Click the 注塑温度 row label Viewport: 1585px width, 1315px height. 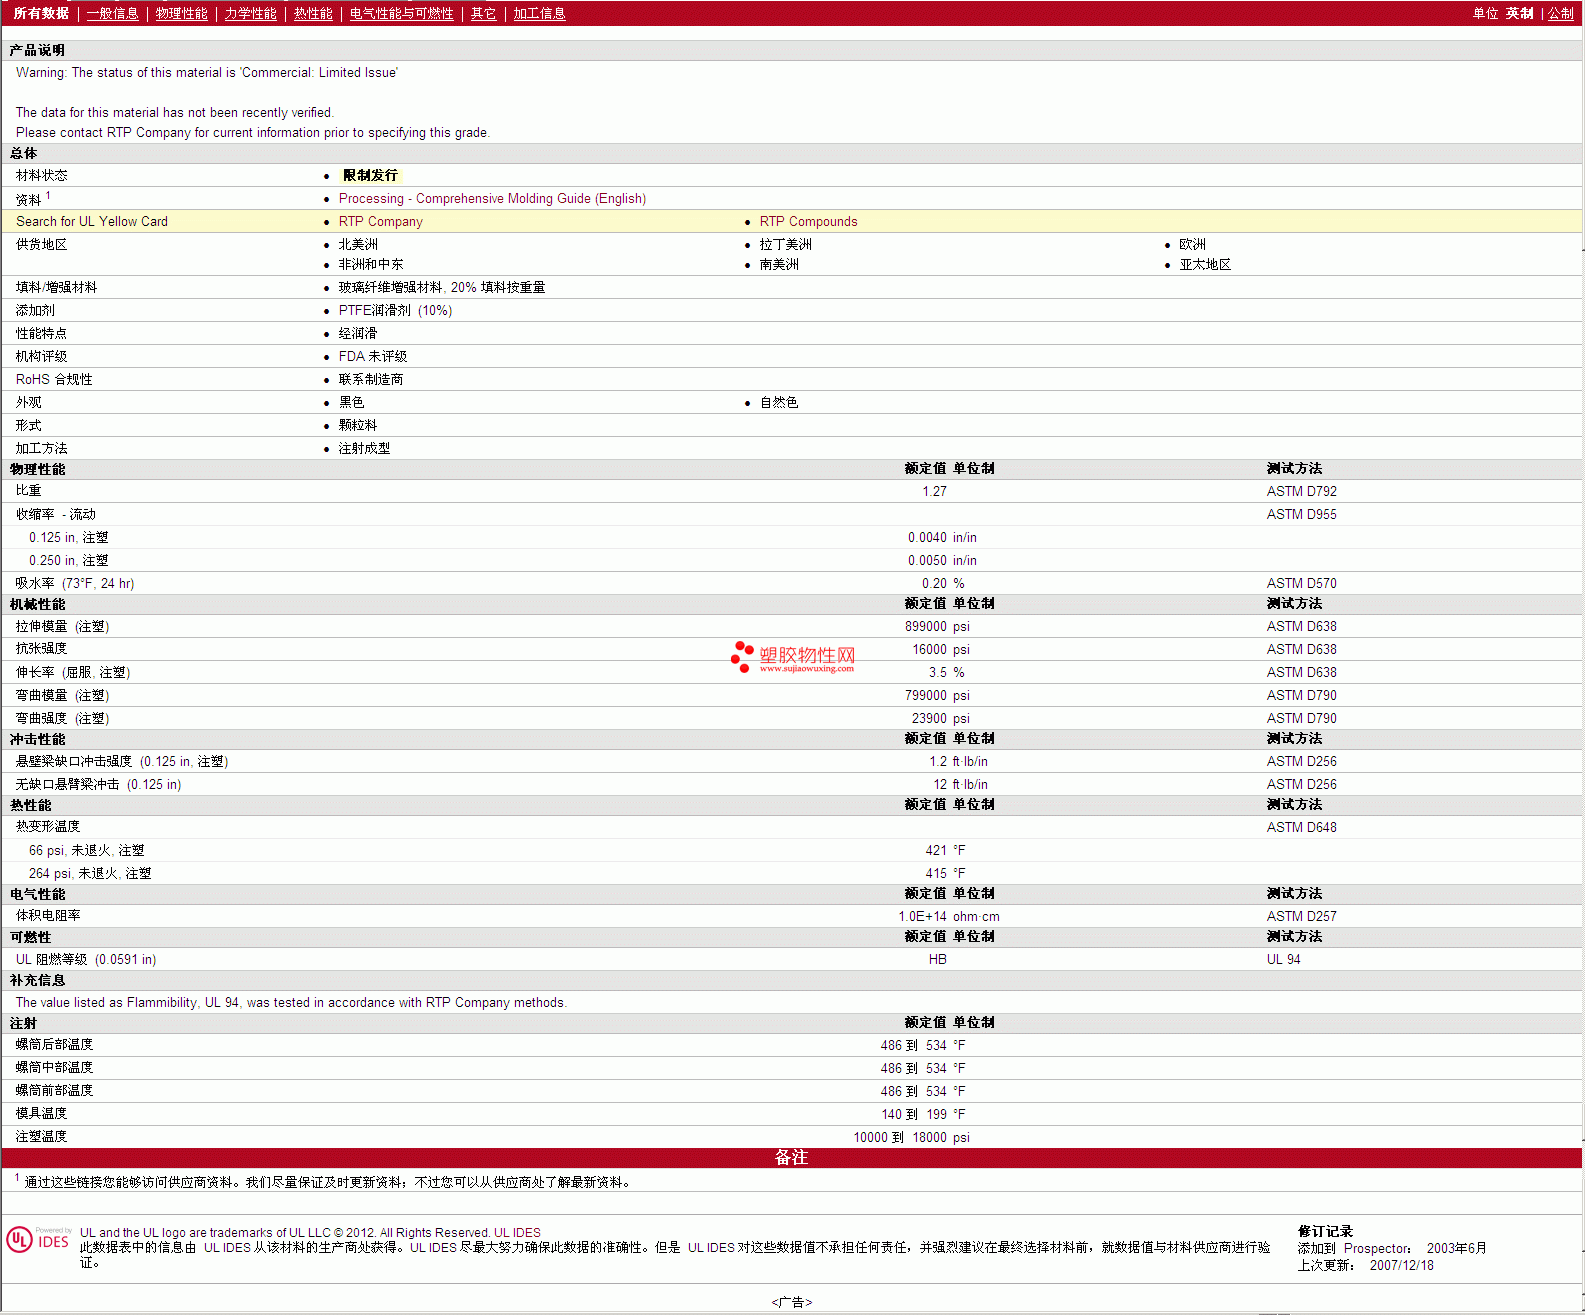coord(41,1136)
